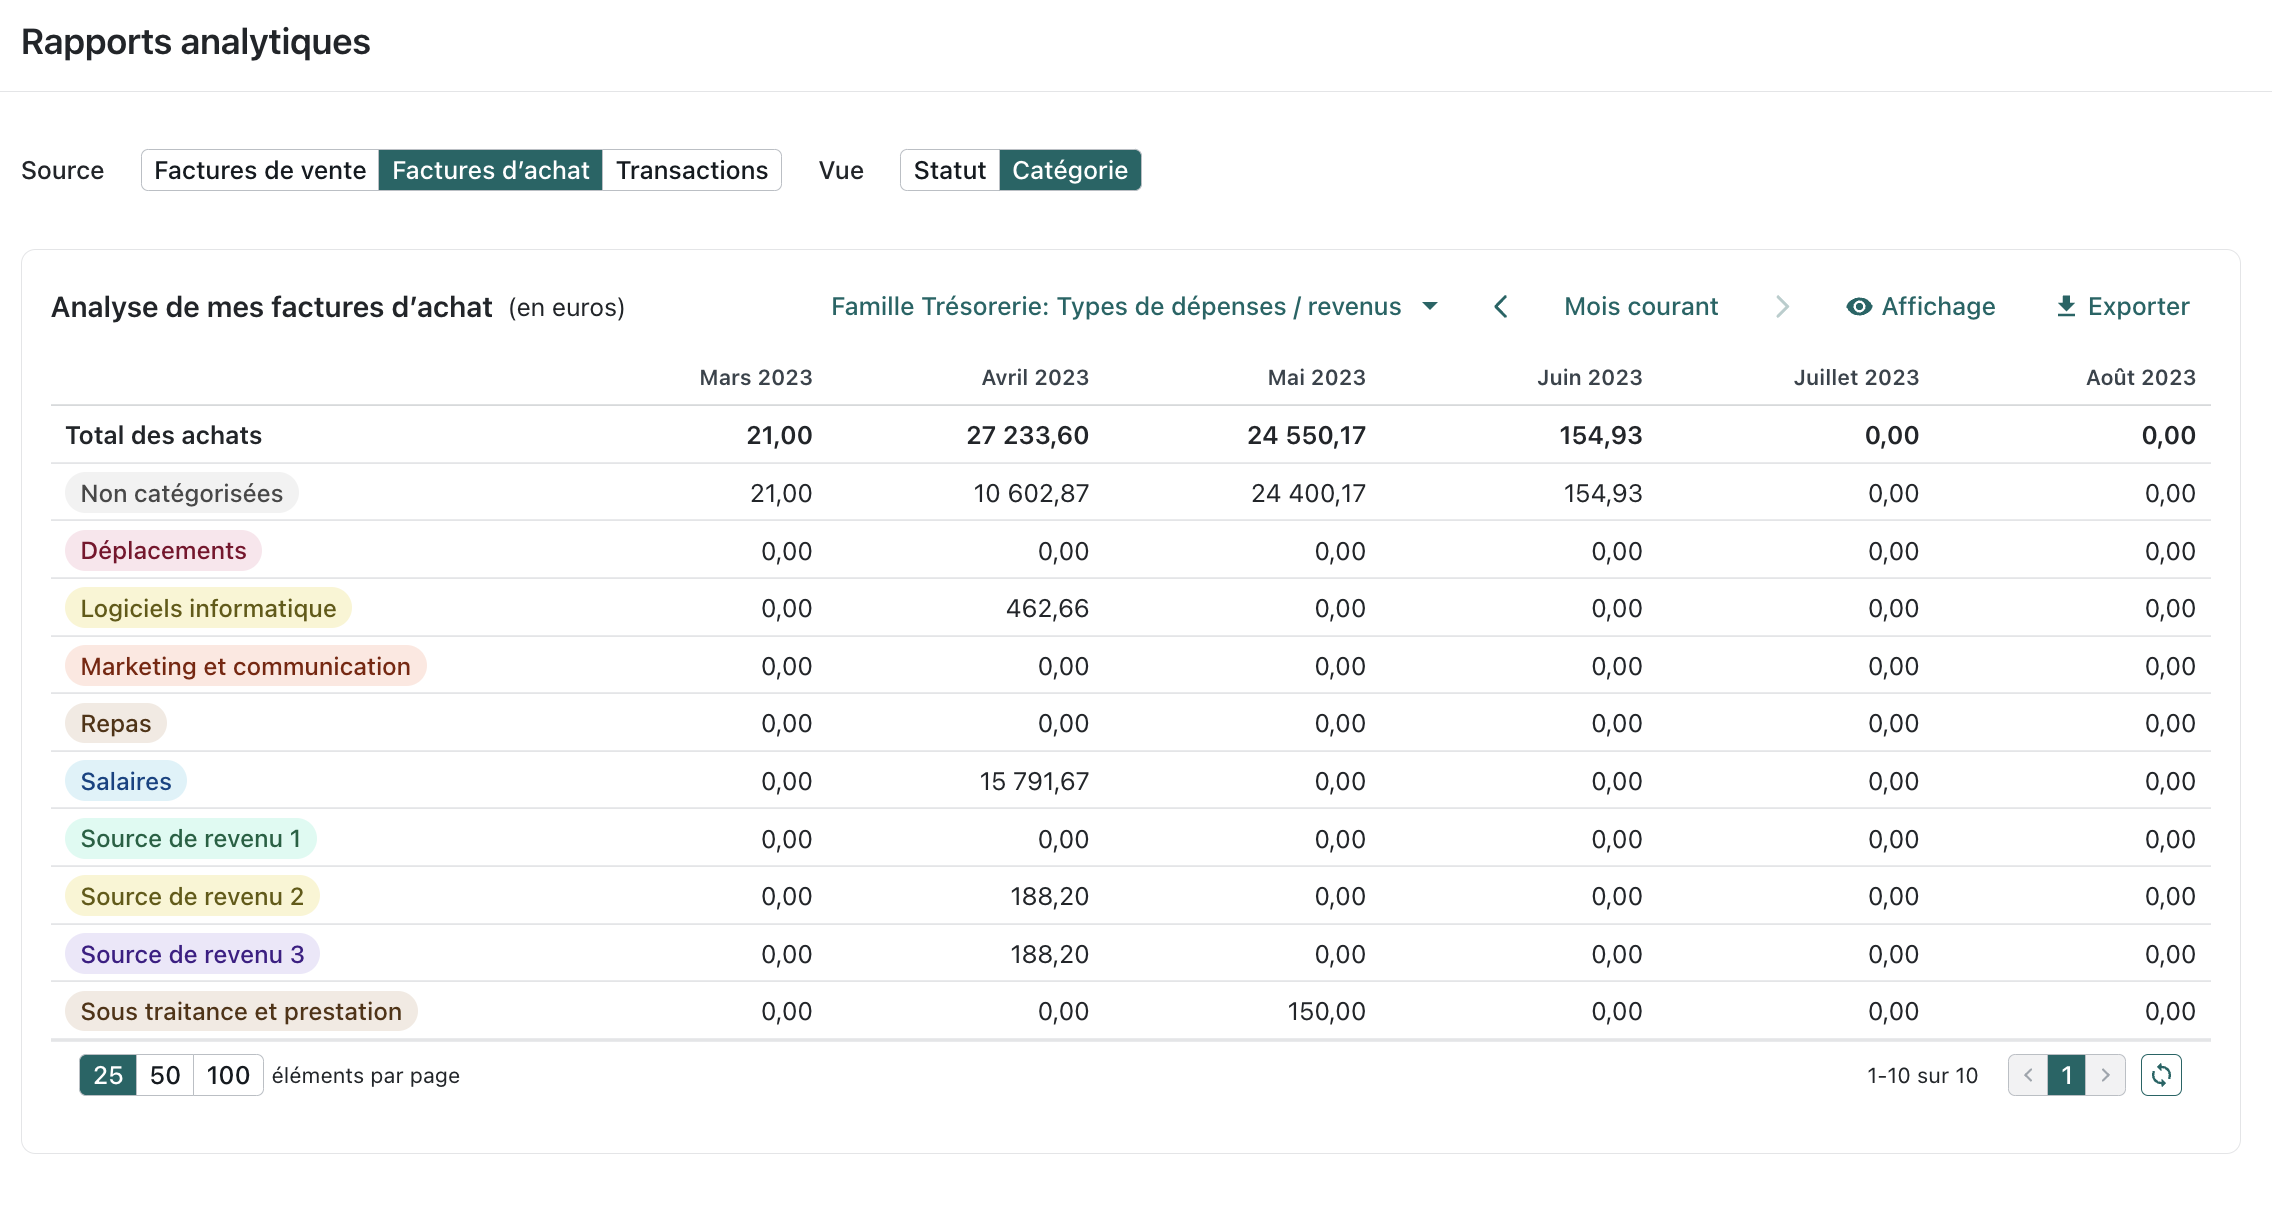Viewport: 2272px width, 1216px height.
Task: Click the Logiciels informatique tag
Action: pos(208,608)
